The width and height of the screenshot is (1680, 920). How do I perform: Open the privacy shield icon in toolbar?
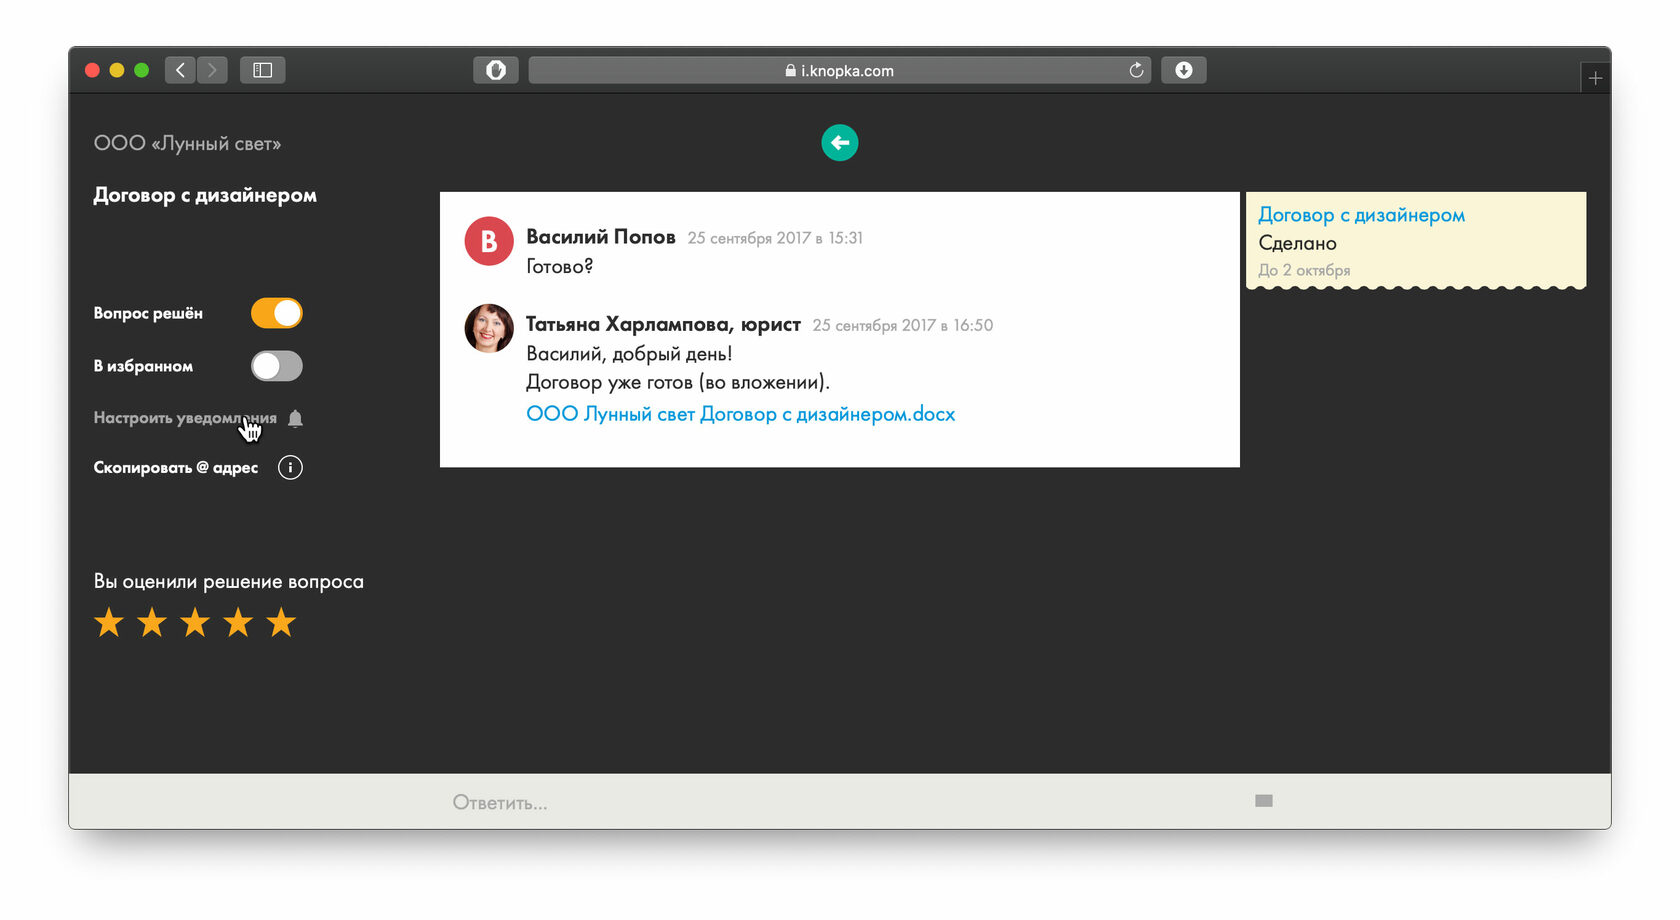pos(496,70)
